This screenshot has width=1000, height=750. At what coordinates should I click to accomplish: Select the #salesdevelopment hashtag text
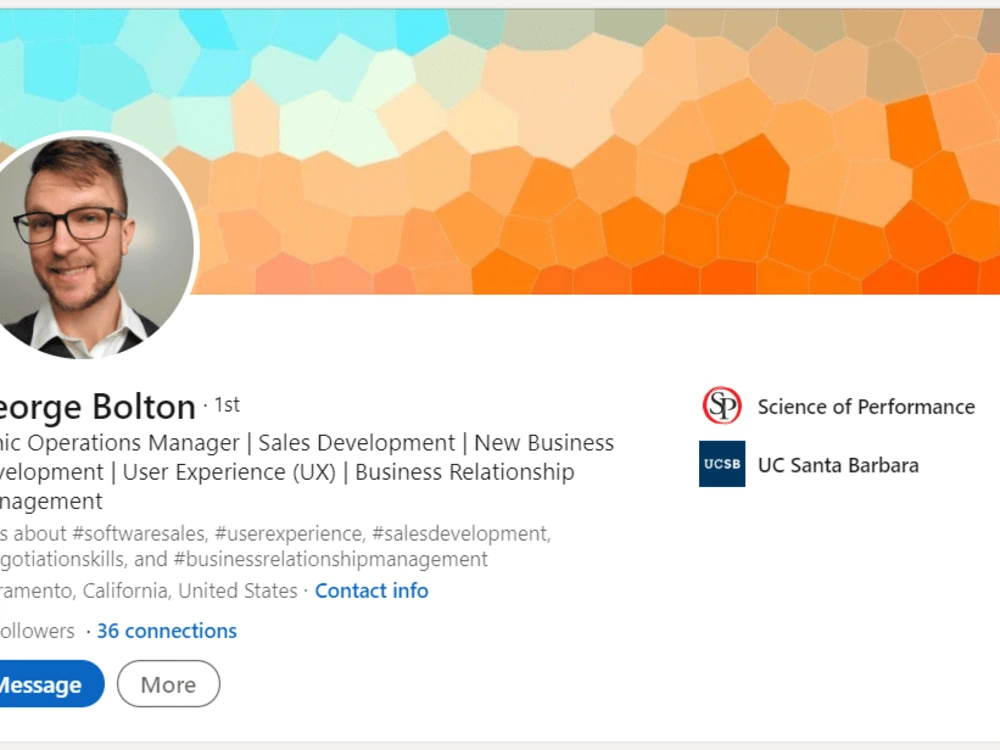tap(460, 533)
